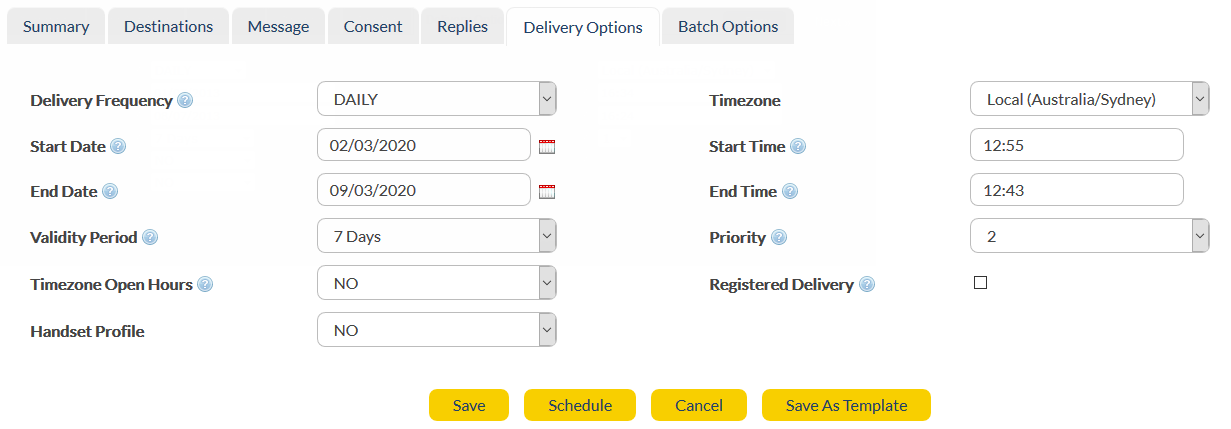The image size is (1231, 429).
Task: Expand the Handset Profile dropdown
Action: tap(437, 330)
